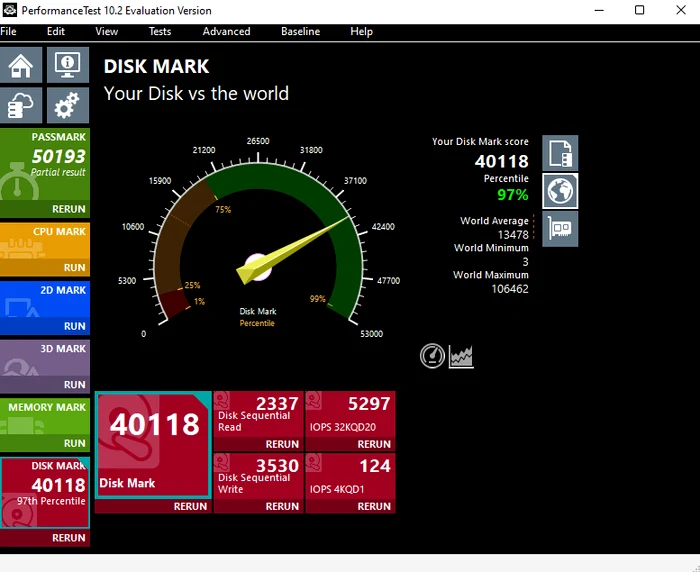The image size is (700, 572).
Task: Rerun the IOPS 4KQD1 test
Action: coord(374,506)
